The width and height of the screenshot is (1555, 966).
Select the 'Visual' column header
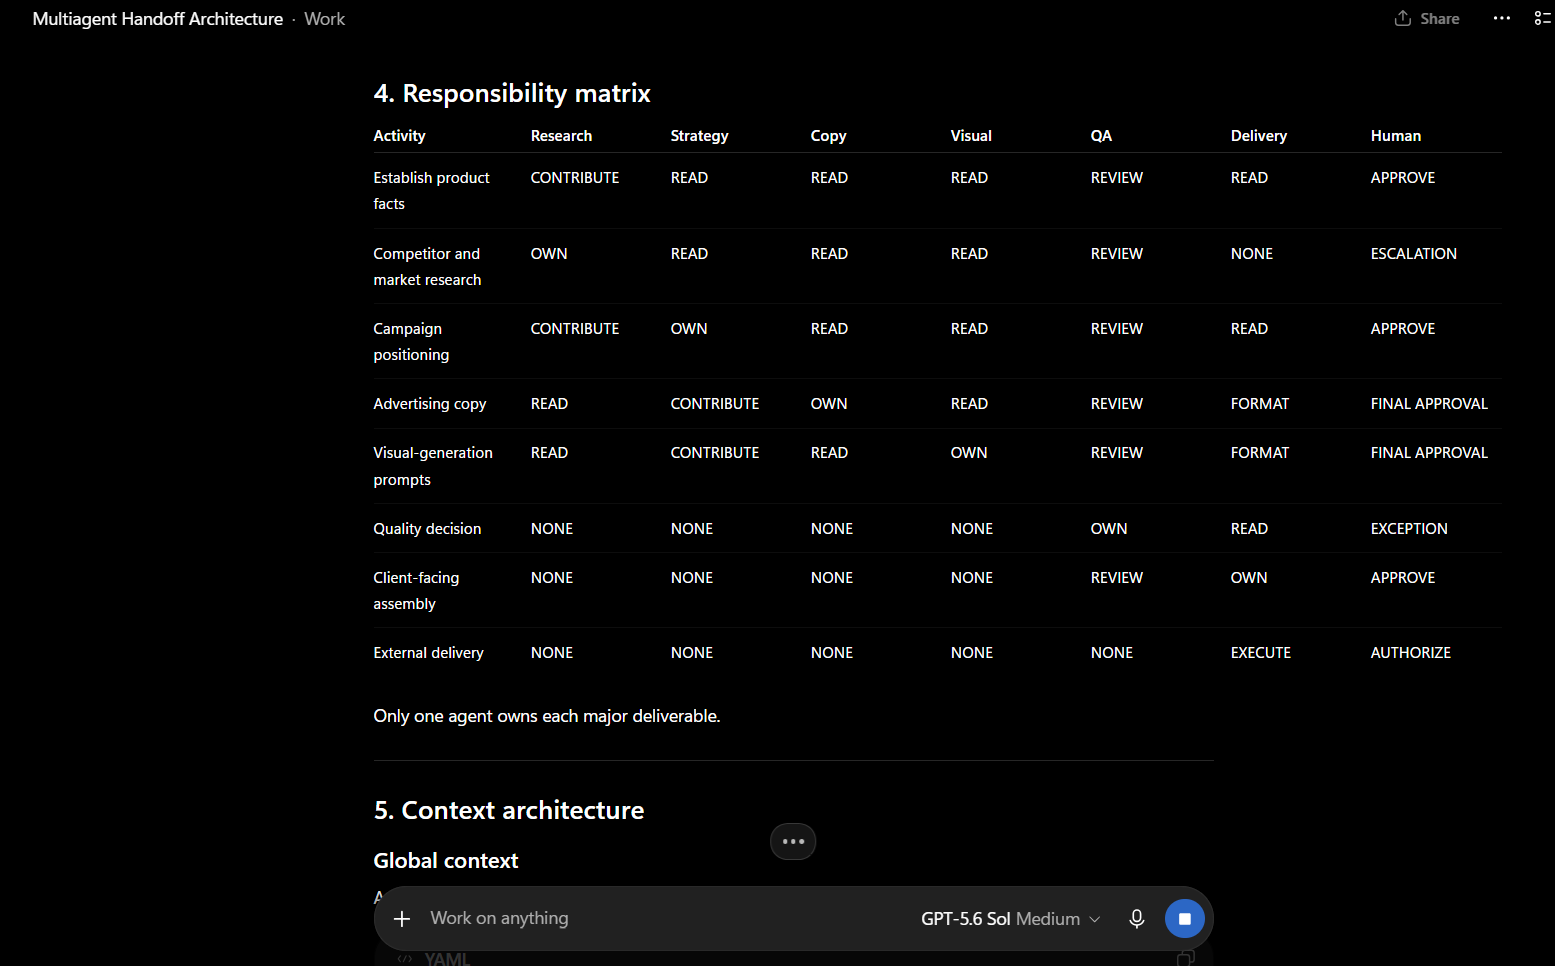[971, 136]
